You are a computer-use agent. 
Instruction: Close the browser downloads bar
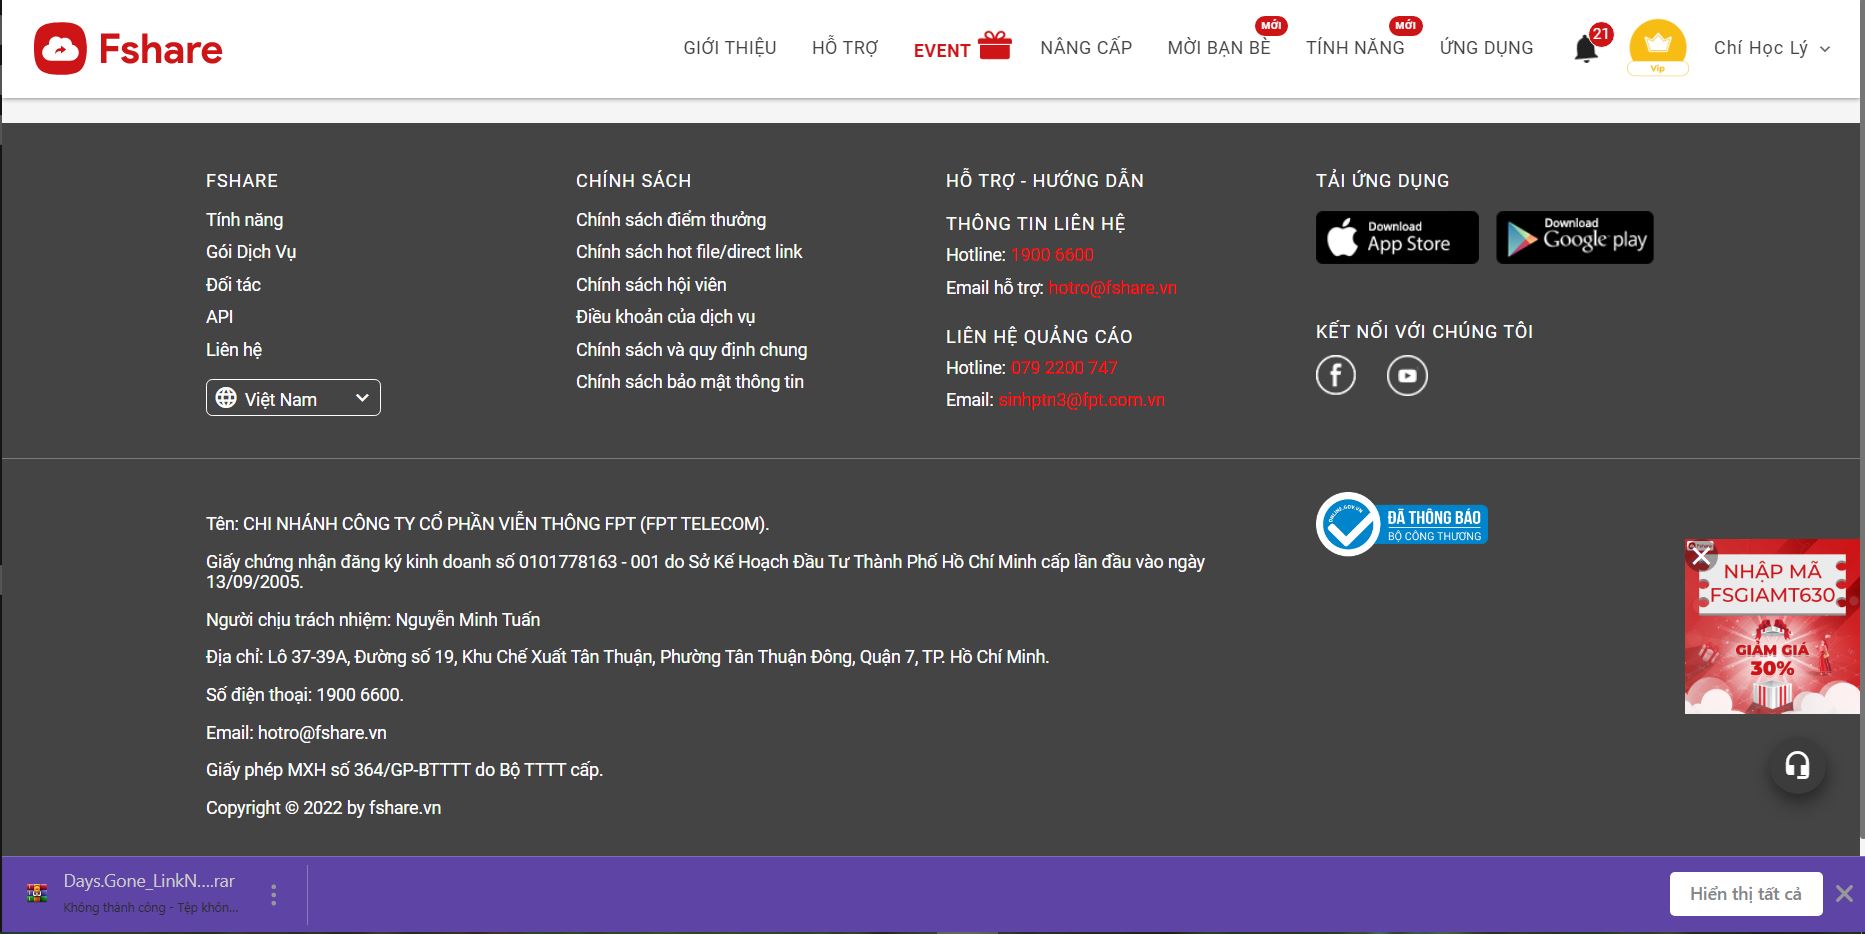coord(1844,894)
